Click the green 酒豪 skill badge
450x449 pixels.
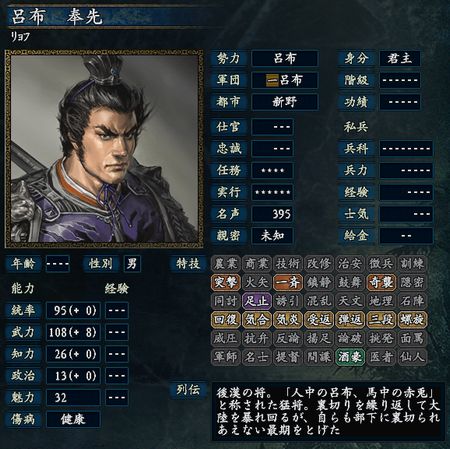point(350,357)
